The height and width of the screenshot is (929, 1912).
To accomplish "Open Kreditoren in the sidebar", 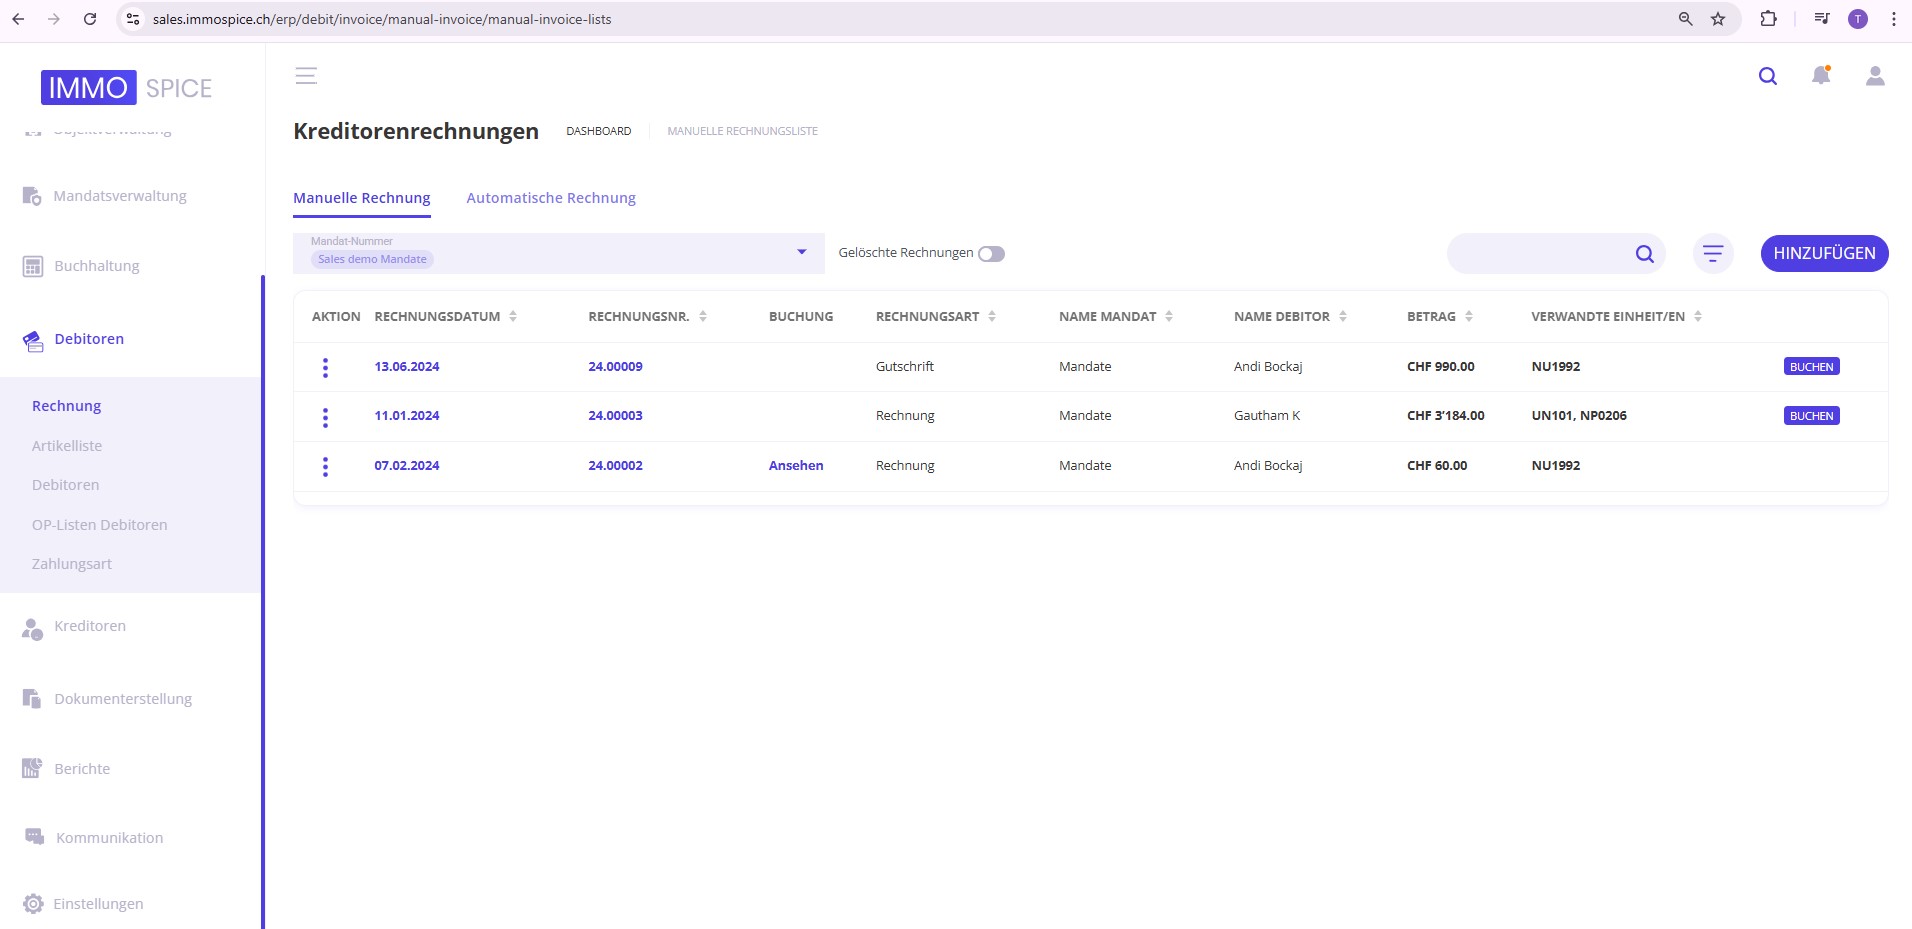I will tap(90, 626).
